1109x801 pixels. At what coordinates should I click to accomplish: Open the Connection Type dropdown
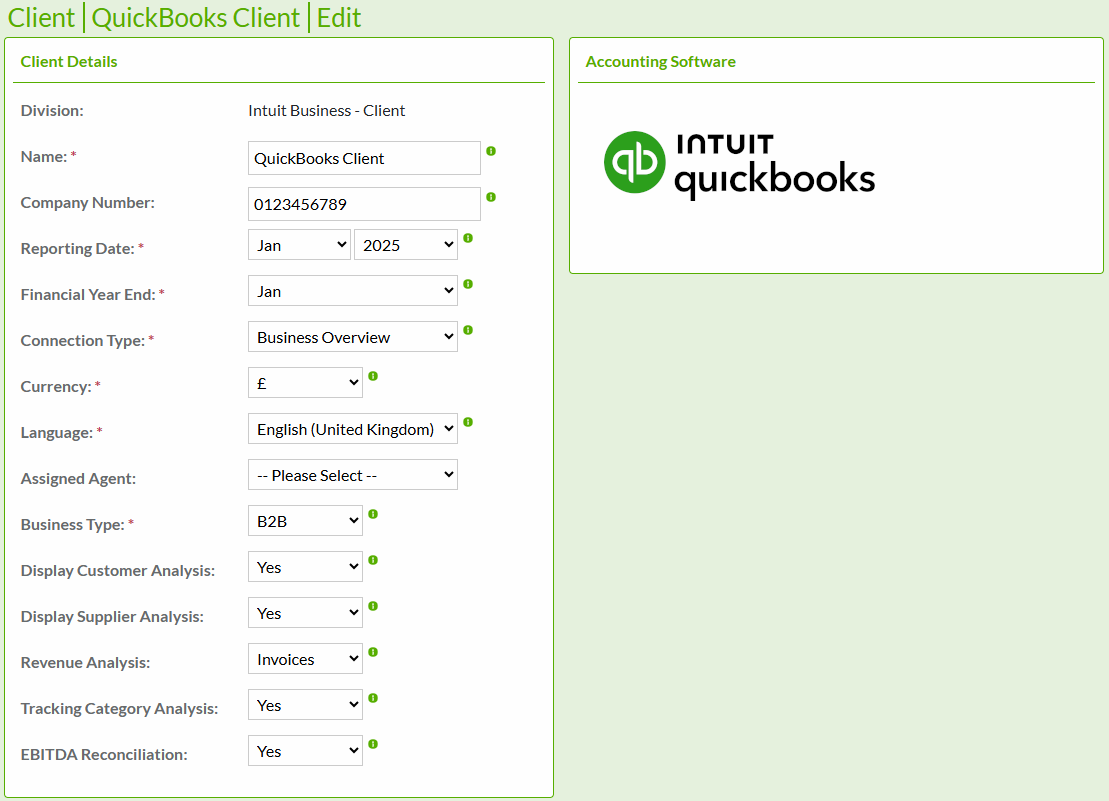pyautogui.click(x=352, y=336)
